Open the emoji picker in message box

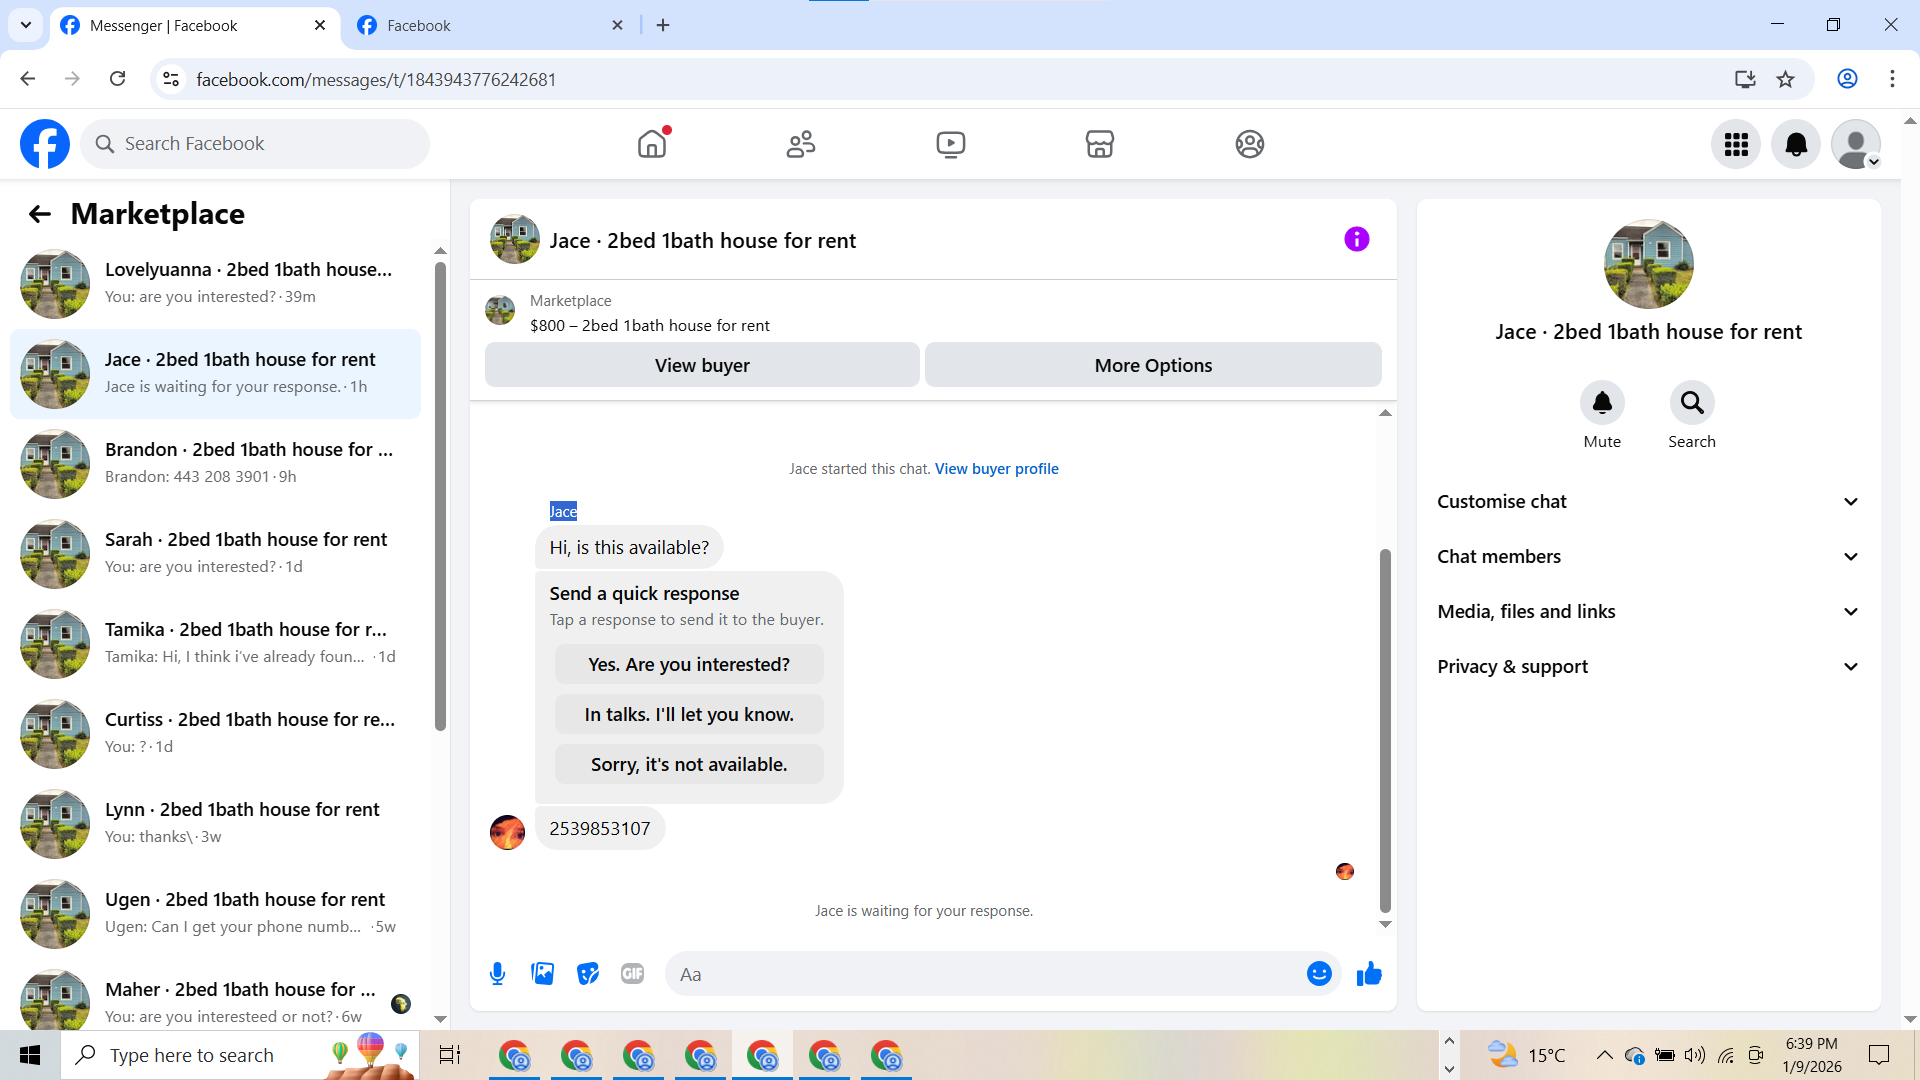point(1319,973)
